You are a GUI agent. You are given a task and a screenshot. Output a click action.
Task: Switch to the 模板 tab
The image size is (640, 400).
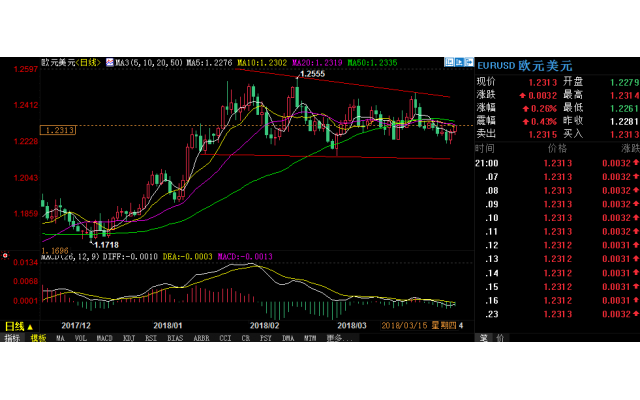(x=38, y=338)
